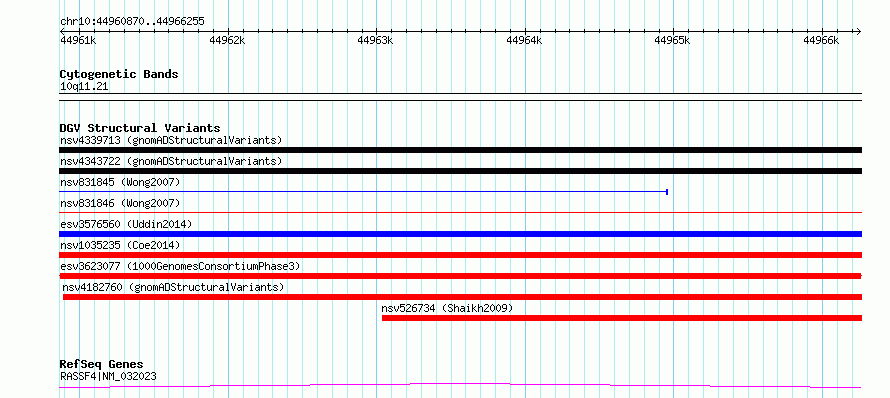The height and width of the screenshot is (398, 890).
Task: Click the red bar for esv3623077
Action: click(x=460, y=276)
